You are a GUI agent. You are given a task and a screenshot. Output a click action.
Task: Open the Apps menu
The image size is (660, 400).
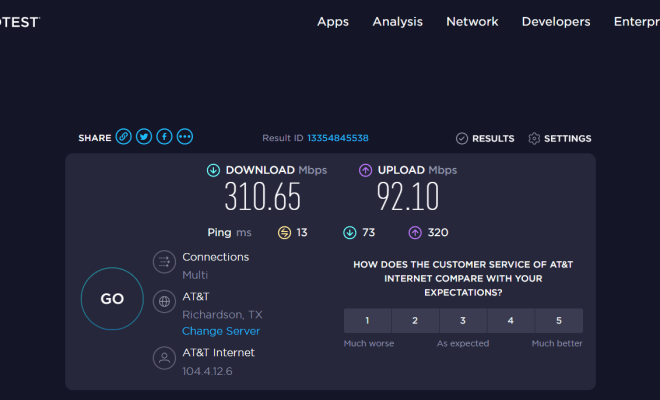333,22
